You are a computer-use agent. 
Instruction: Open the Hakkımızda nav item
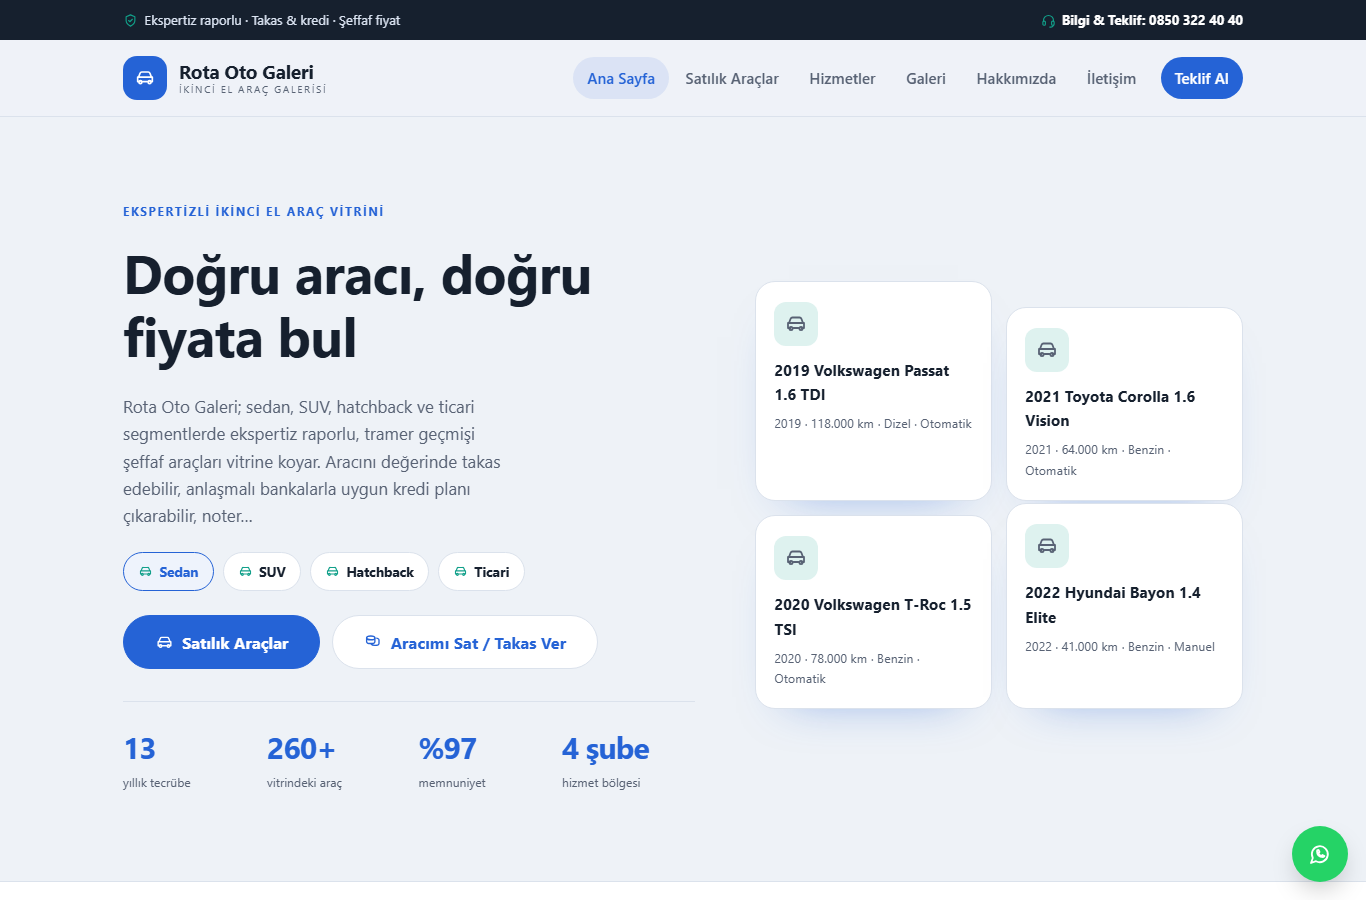coord(1016,78)
